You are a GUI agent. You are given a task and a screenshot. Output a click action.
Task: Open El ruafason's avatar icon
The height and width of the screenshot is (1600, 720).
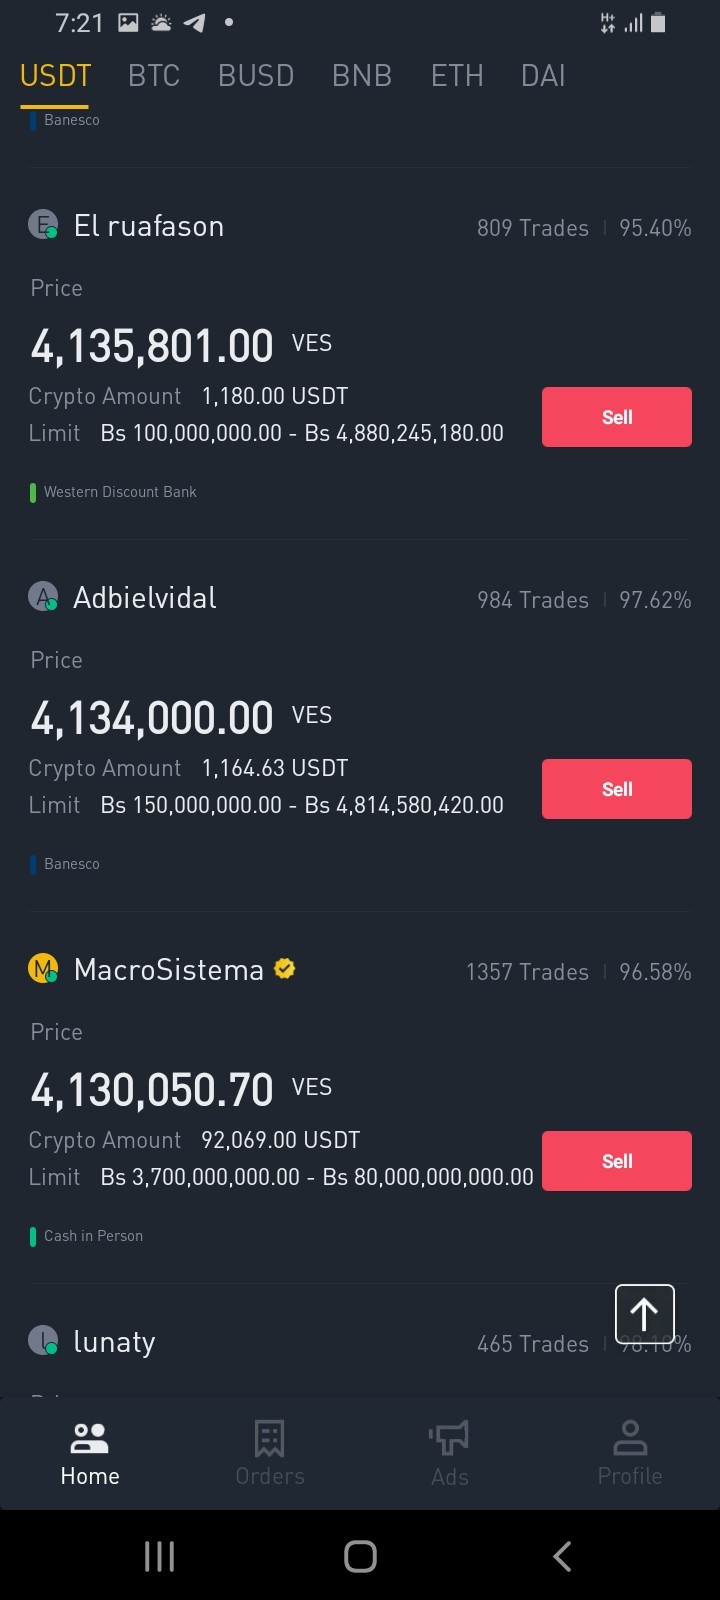pos(43,225)
